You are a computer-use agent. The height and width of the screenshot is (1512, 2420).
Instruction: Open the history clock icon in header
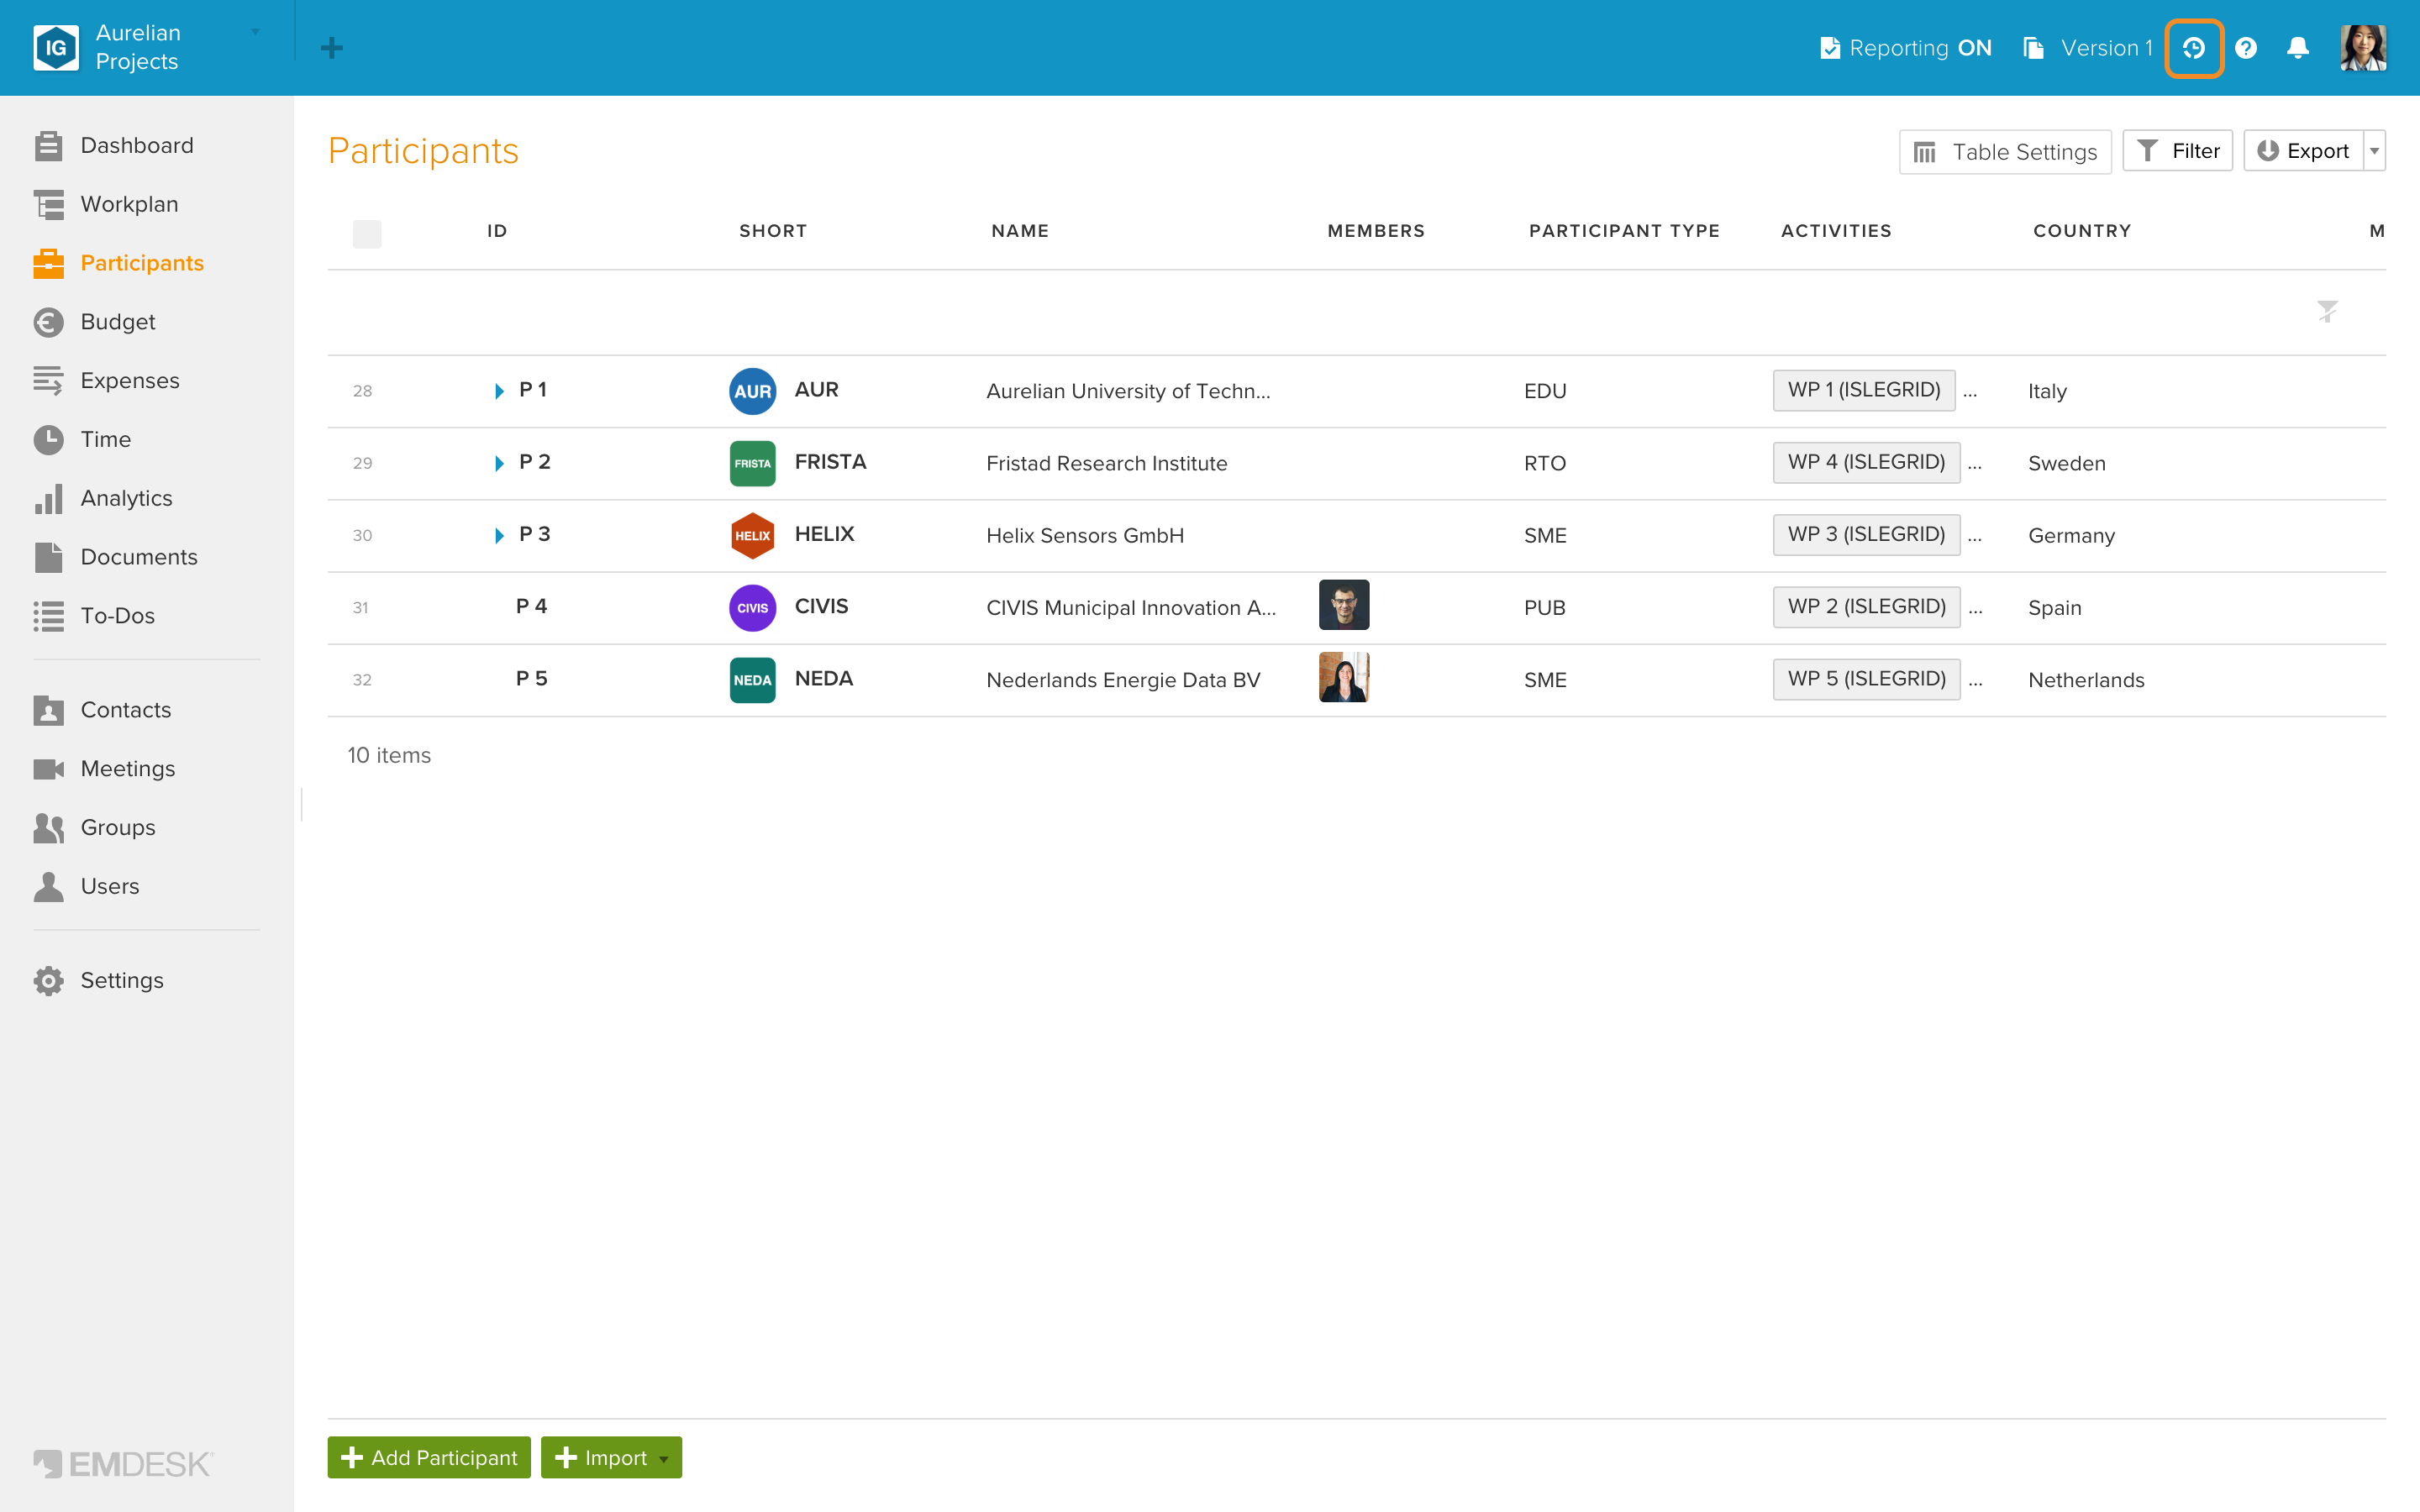(x=2194, y=48)
